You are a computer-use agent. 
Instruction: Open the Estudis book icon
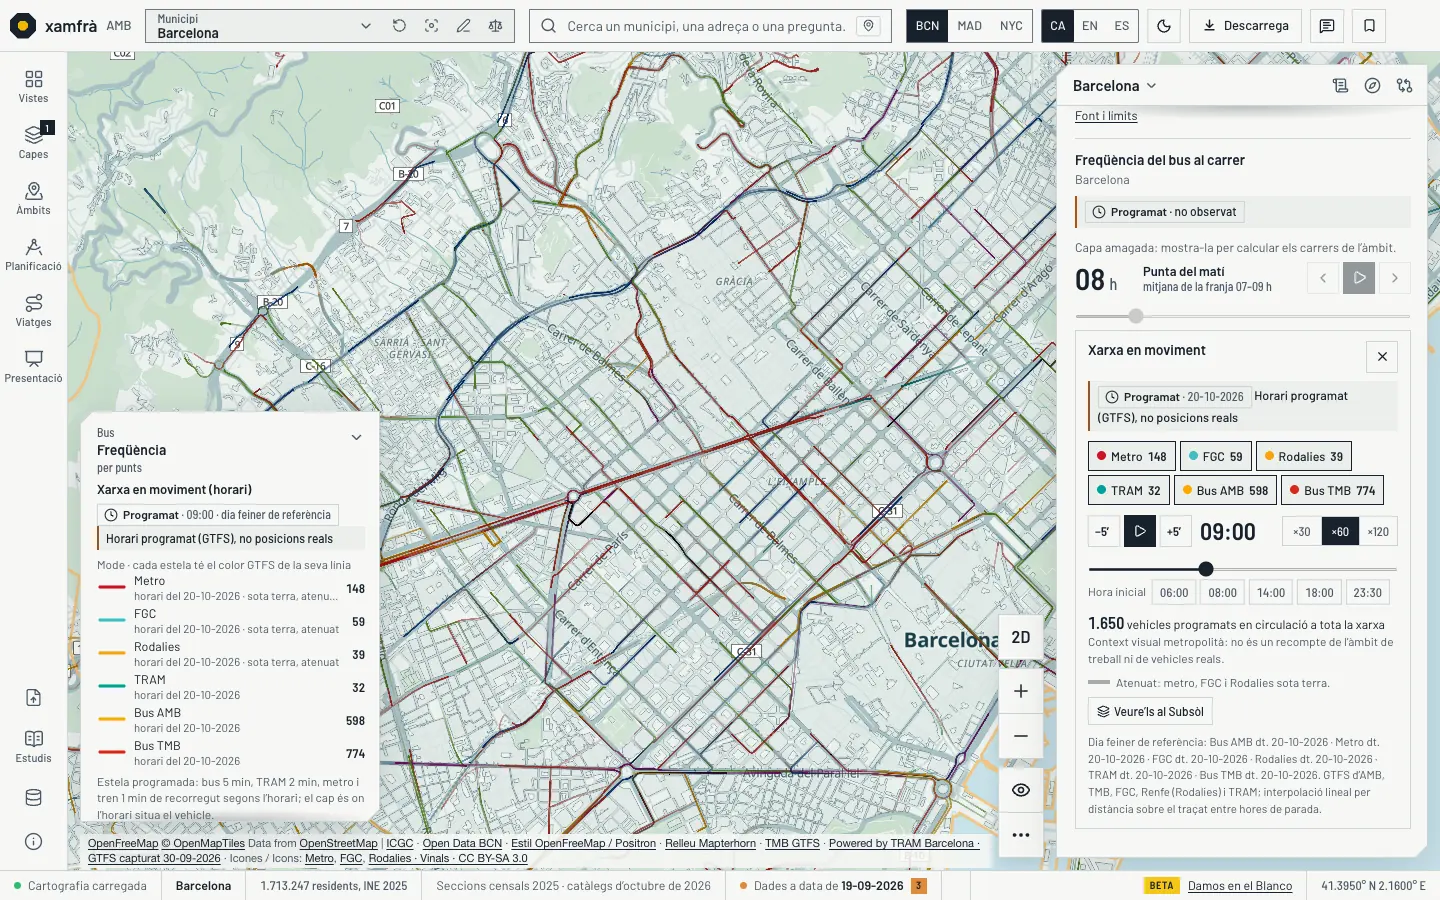coord(33,746)
